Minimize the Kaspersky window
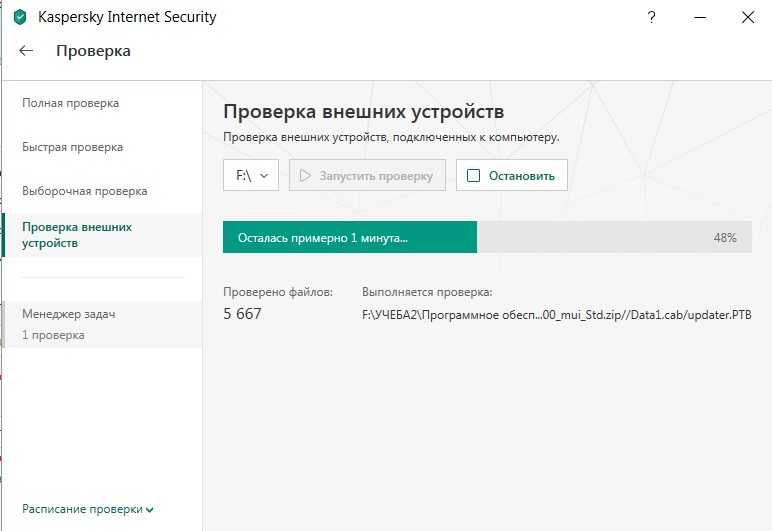This screenshot has height=531, width=772. click(700, 17)
